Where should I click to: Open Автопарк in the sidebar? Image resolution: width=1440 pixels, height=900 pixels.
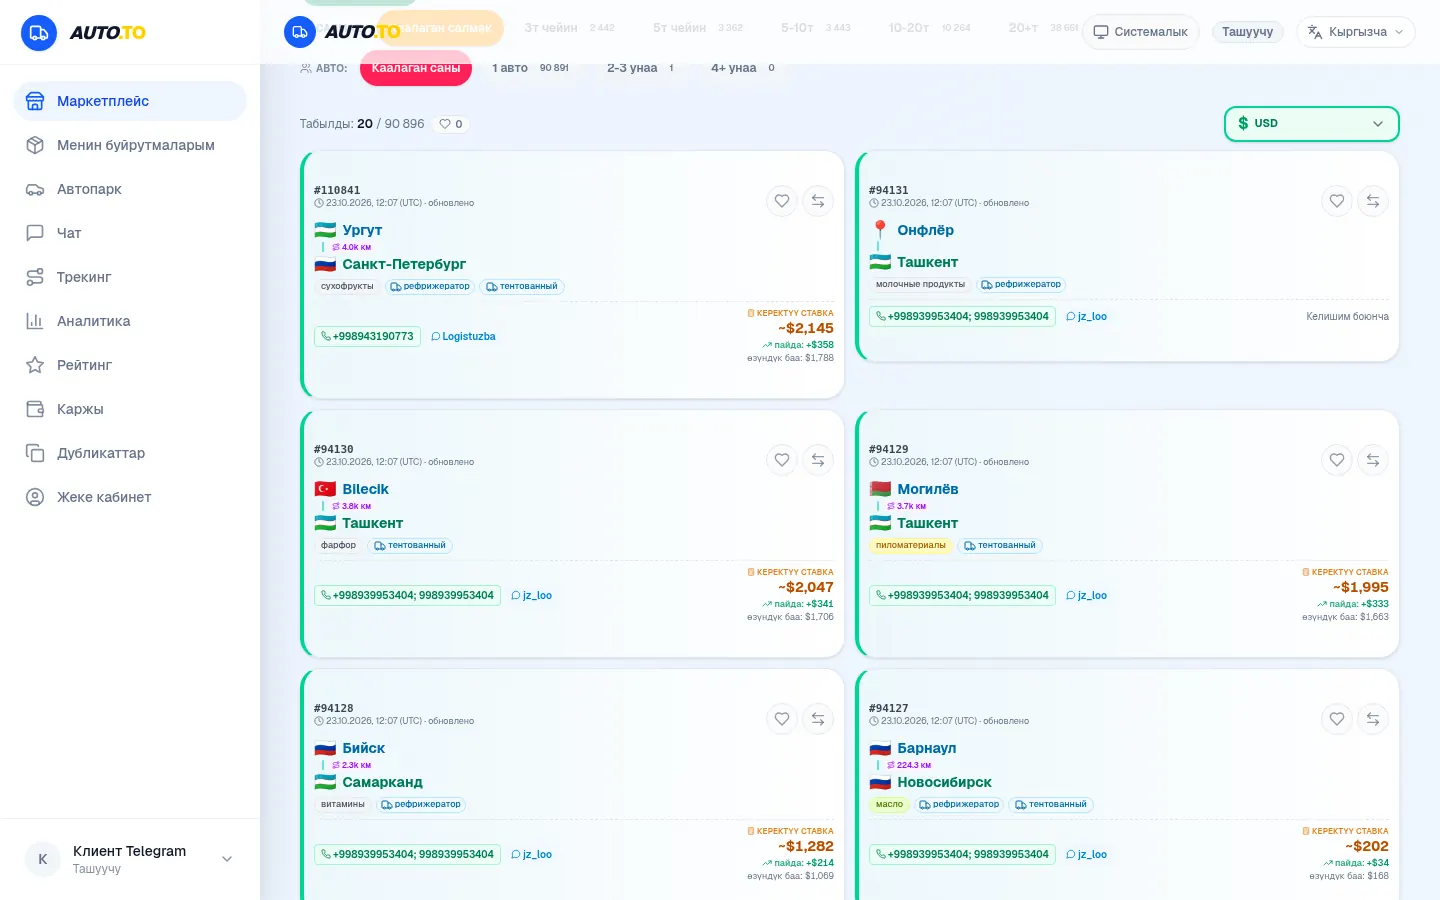(x=130, y=189)
